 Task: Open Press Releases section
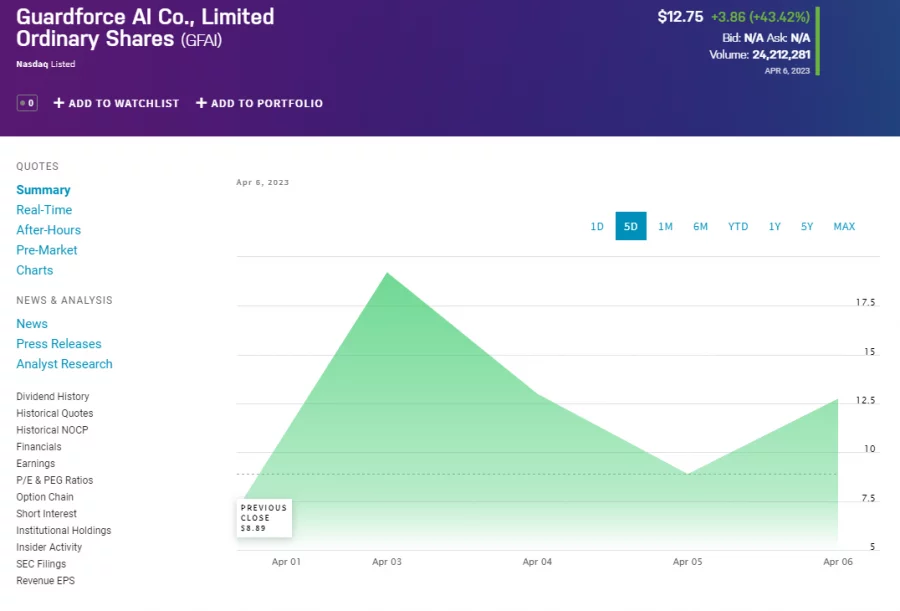(59, 344)
